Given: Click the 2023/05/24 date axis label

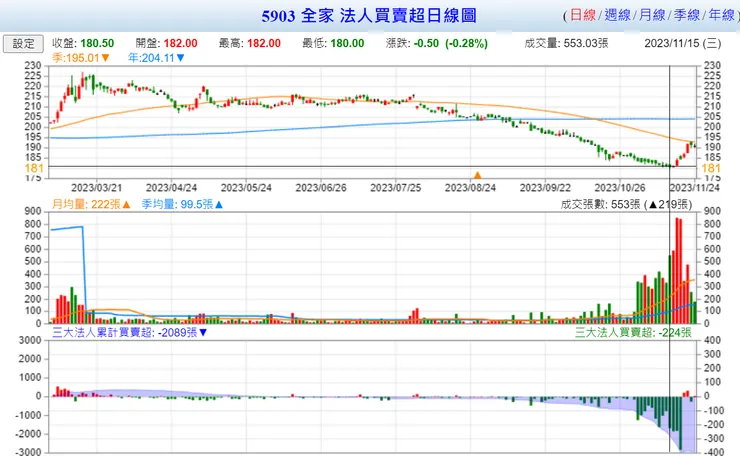Looking at the screenshot, I should pos(246,188).
